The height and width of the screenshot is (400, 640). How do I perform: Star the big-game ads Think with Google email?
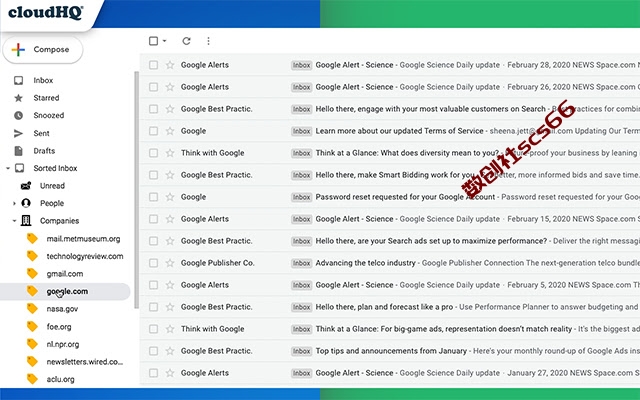170,329
